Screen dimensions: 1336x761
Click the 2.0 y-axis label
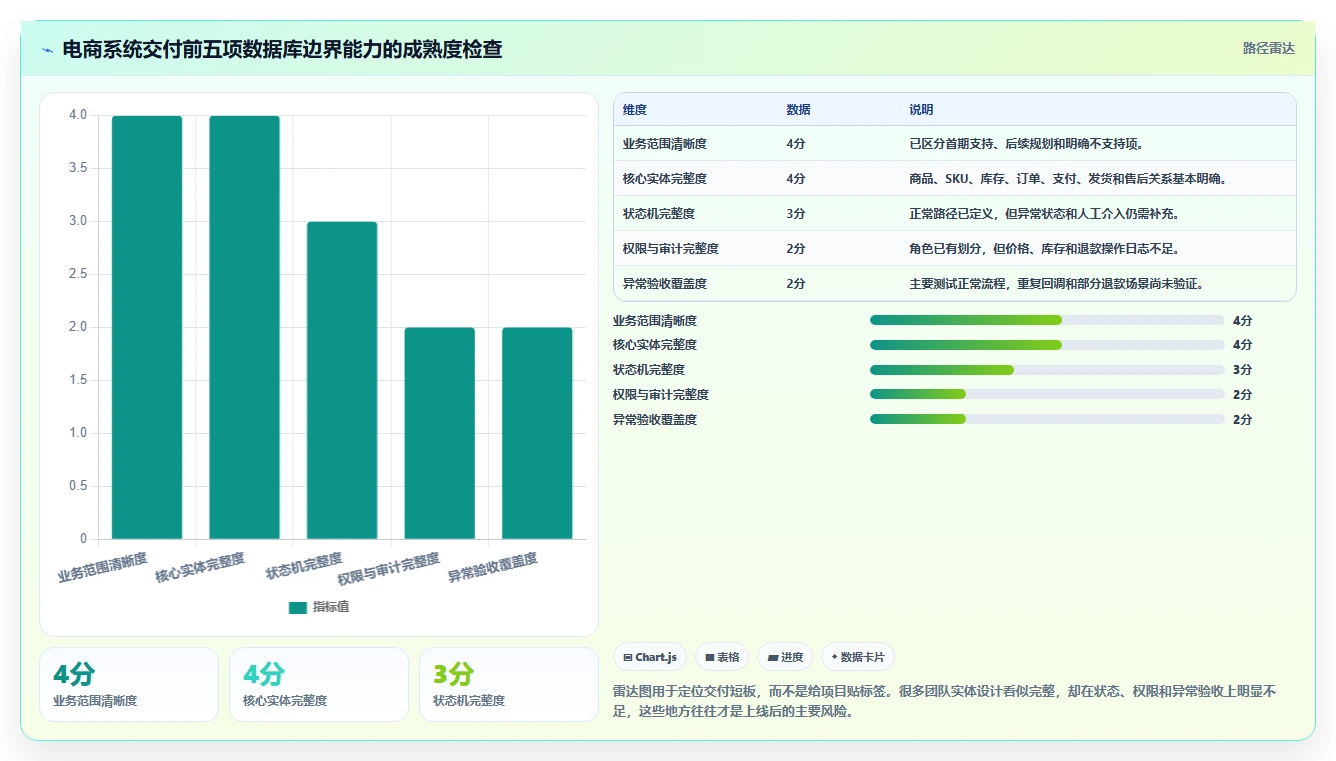pos(78,327)
